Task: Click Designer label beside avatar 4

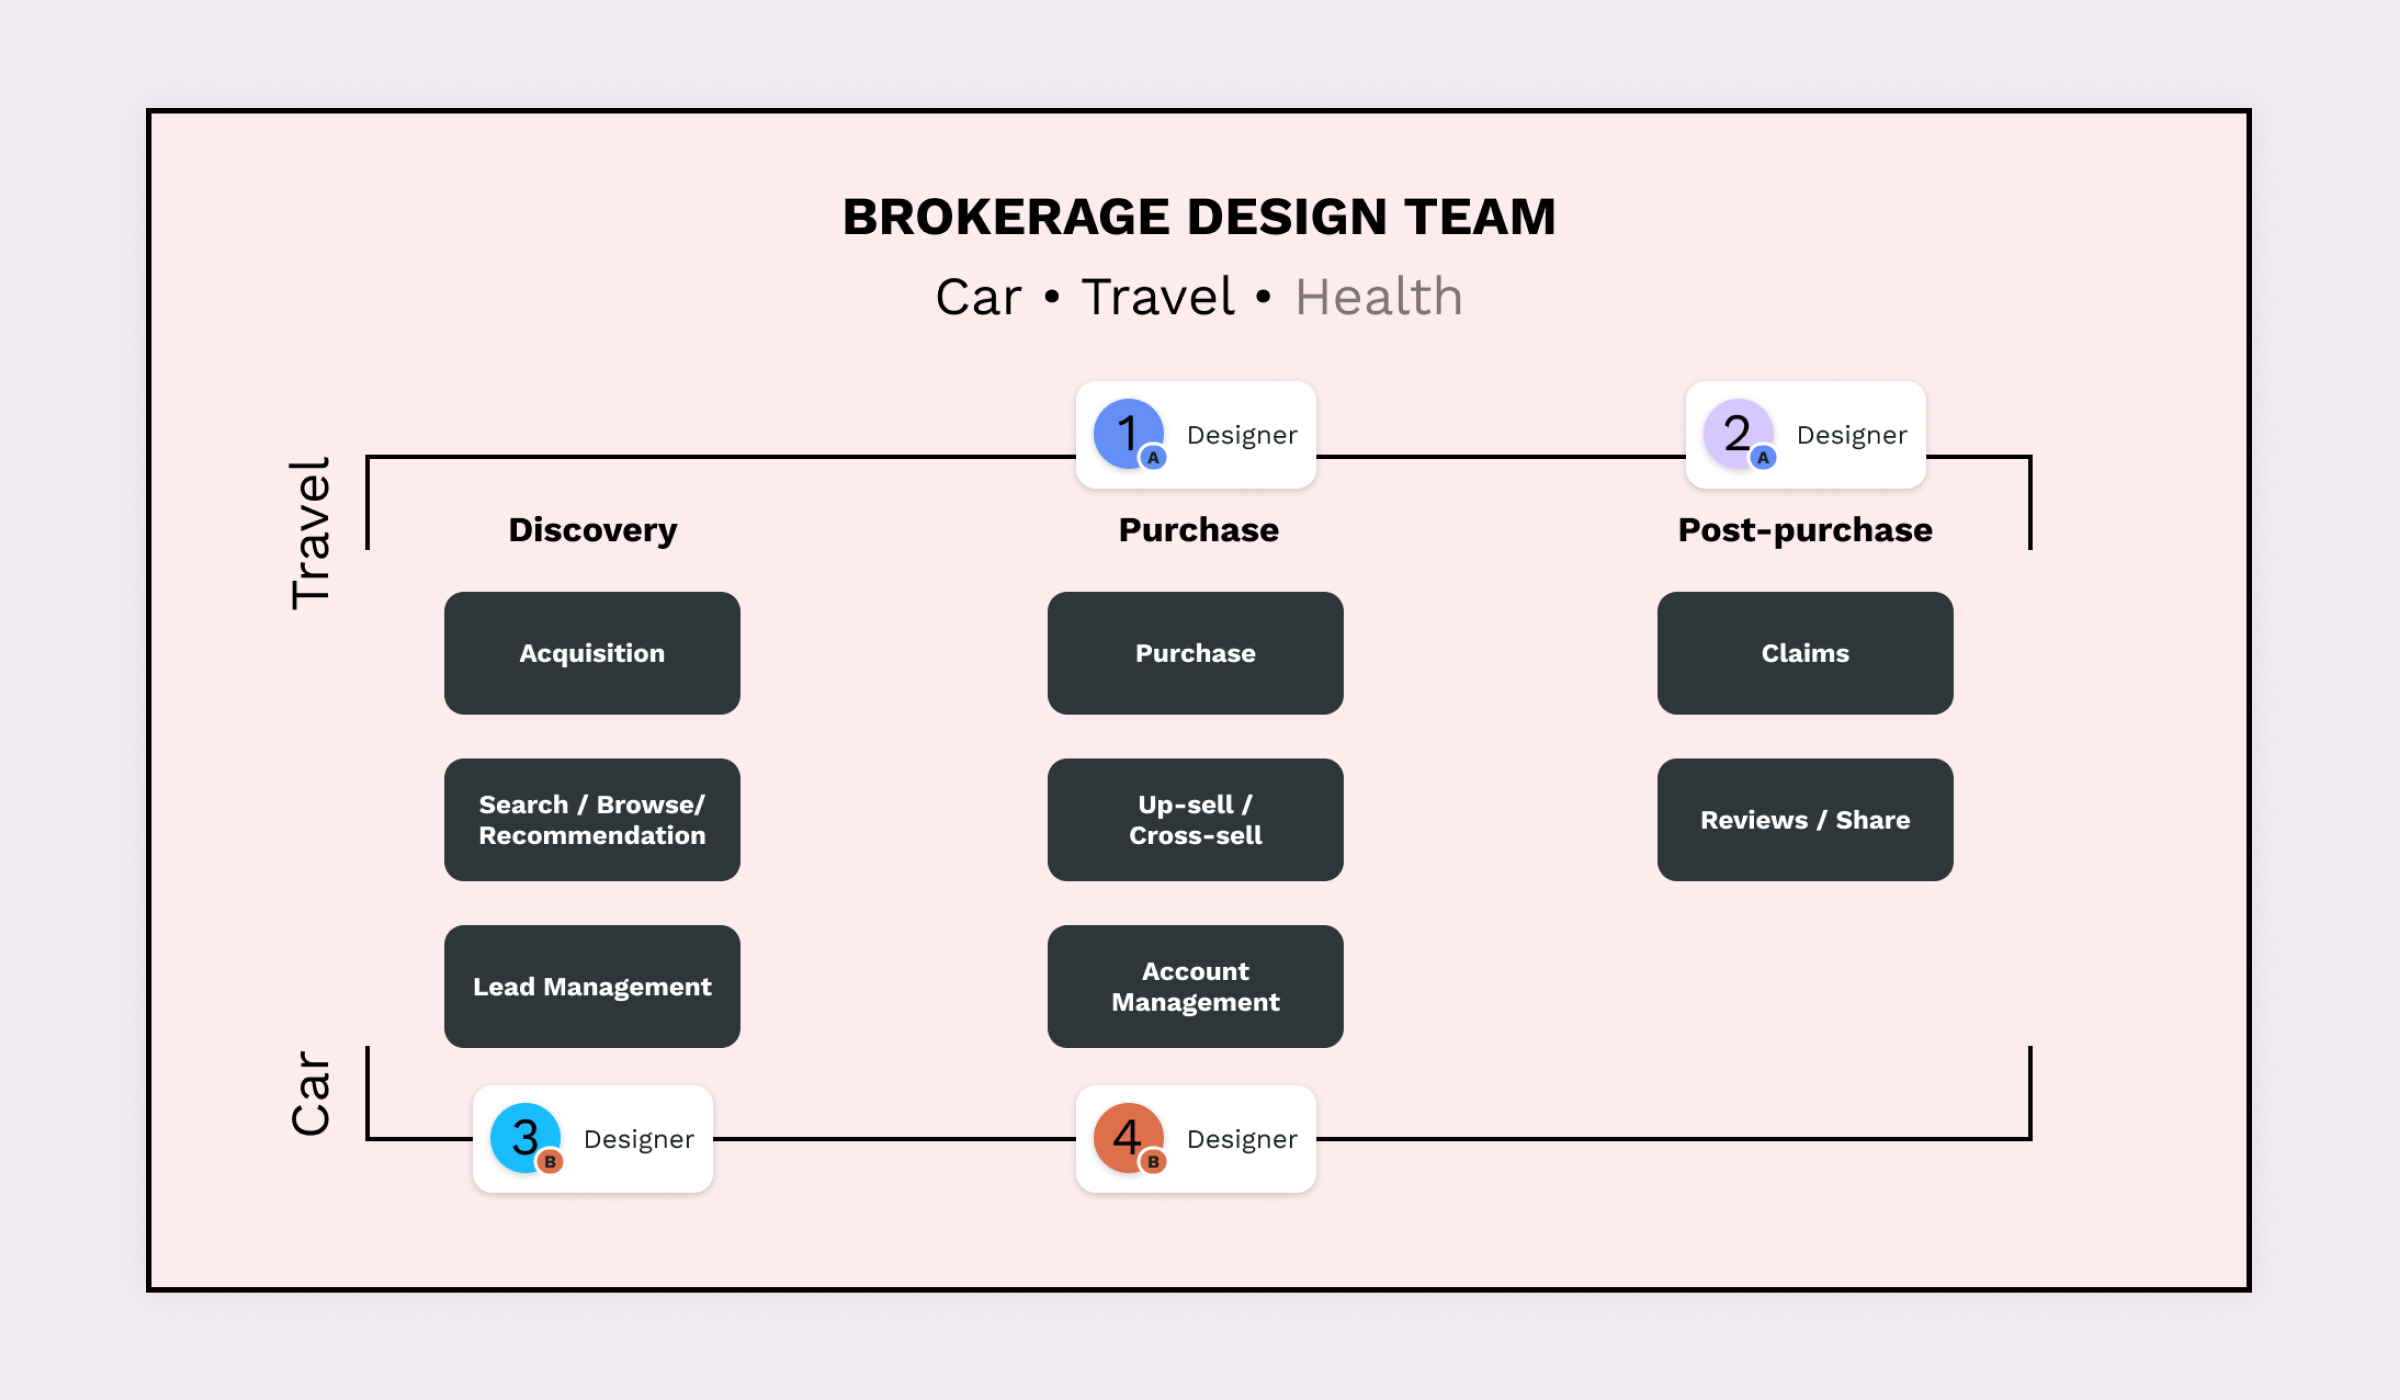Action: (1242, 1139)
